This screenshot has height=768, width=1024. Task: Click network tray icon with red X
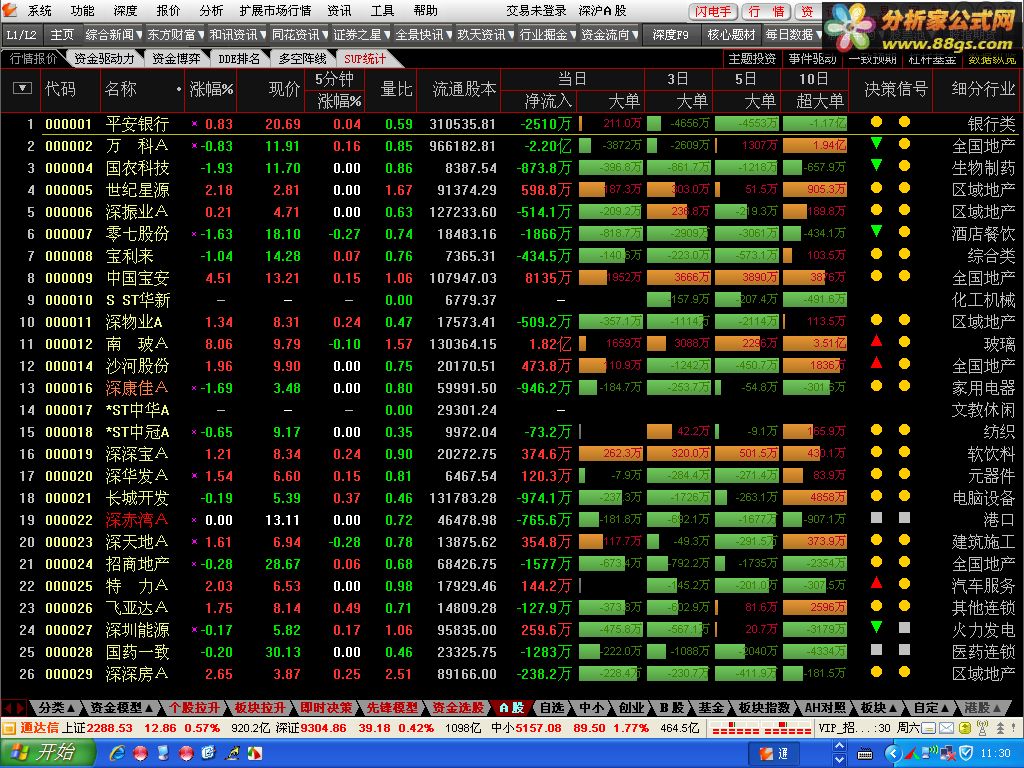(946, 754)
